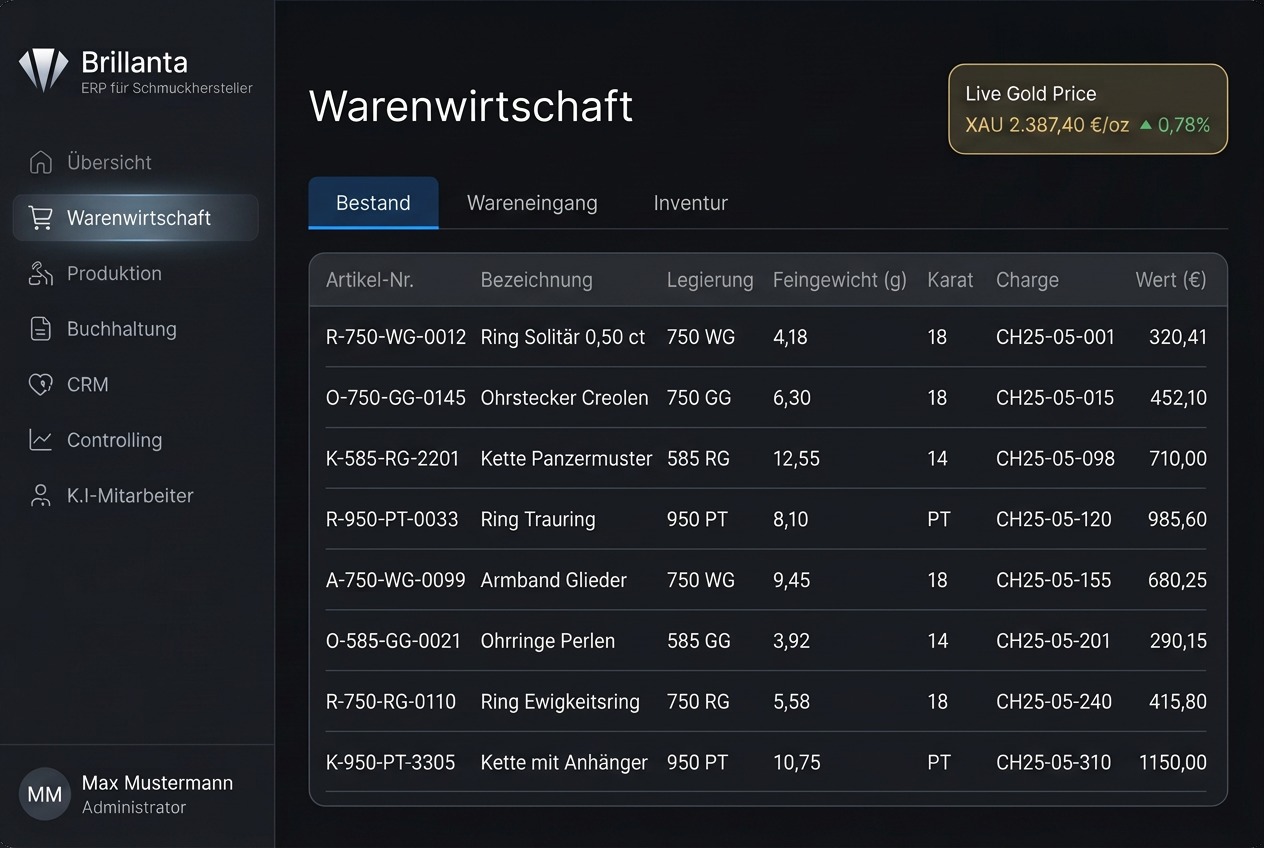Viewport: 1264px width, 848px height.
Task: Click the Warenwirtschaft page heading
Action: coord(471,106)
